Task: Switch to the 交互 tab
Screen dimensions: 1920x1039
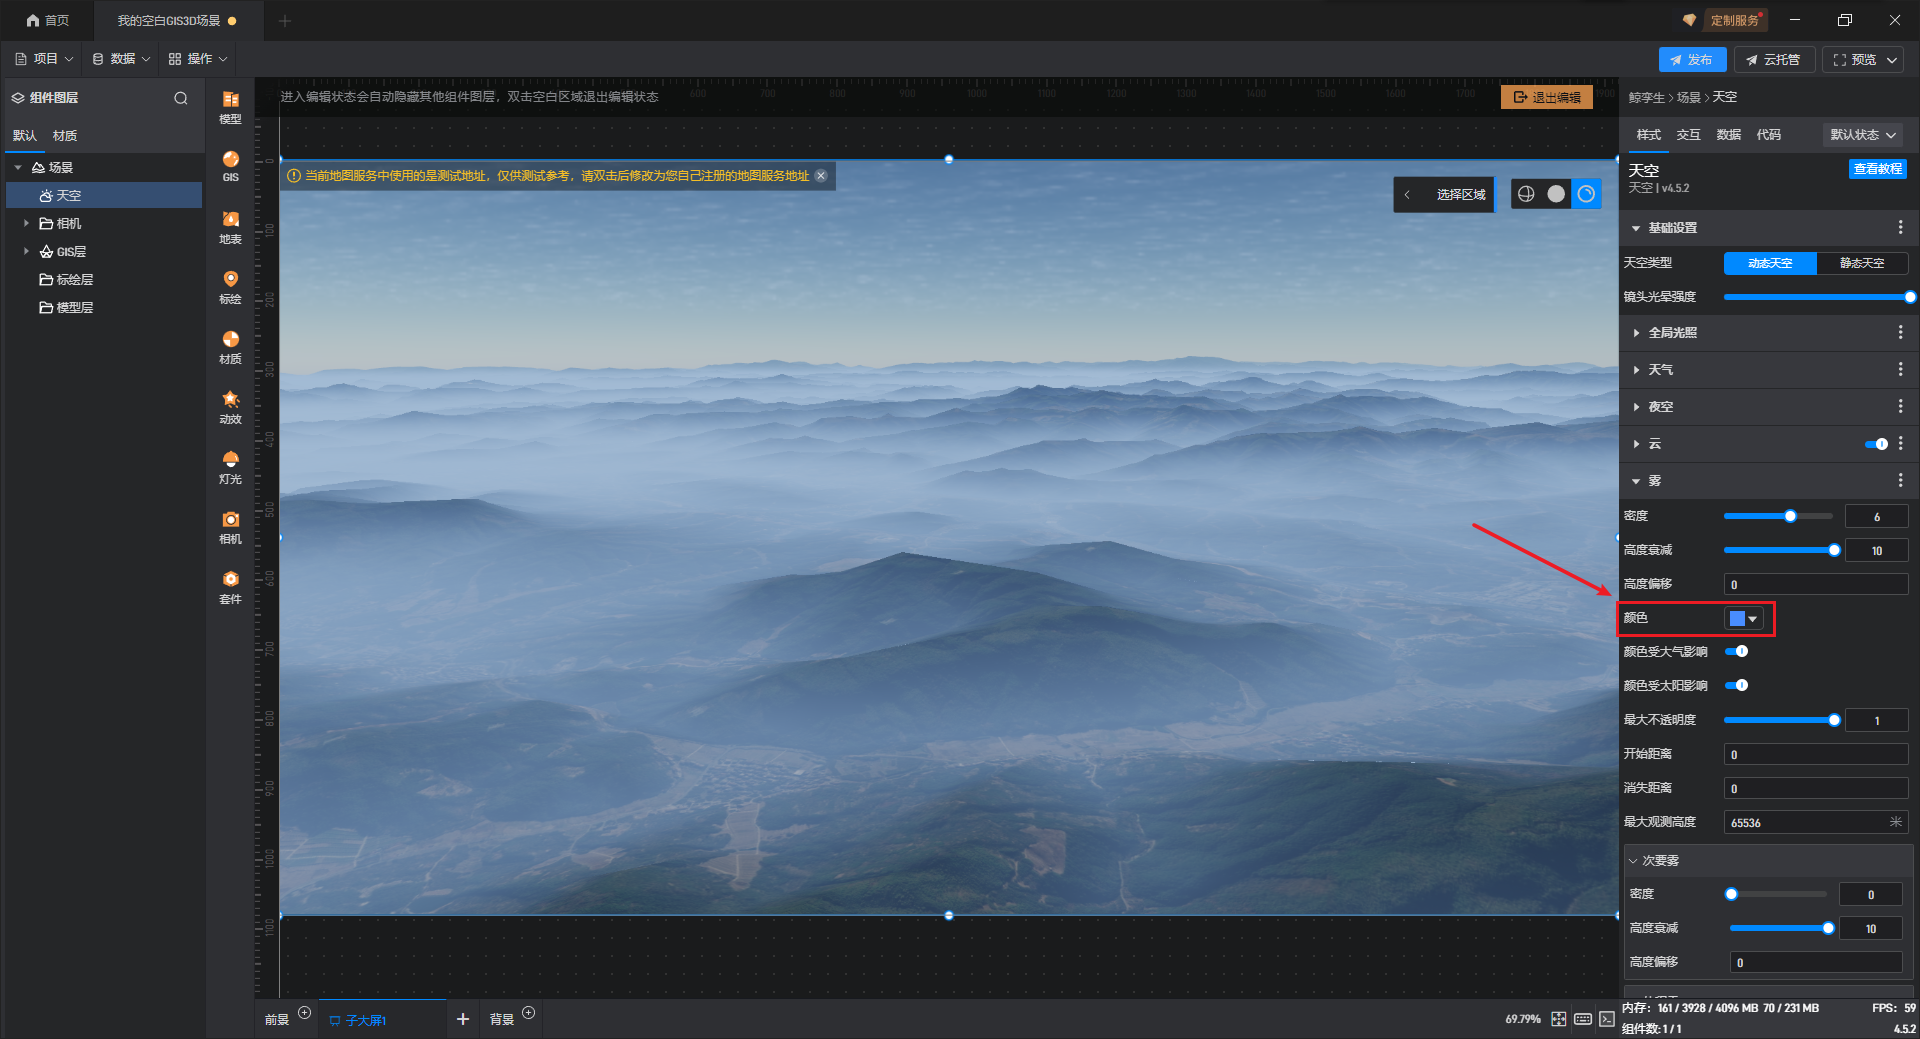Action: (x=1688, y=135)
